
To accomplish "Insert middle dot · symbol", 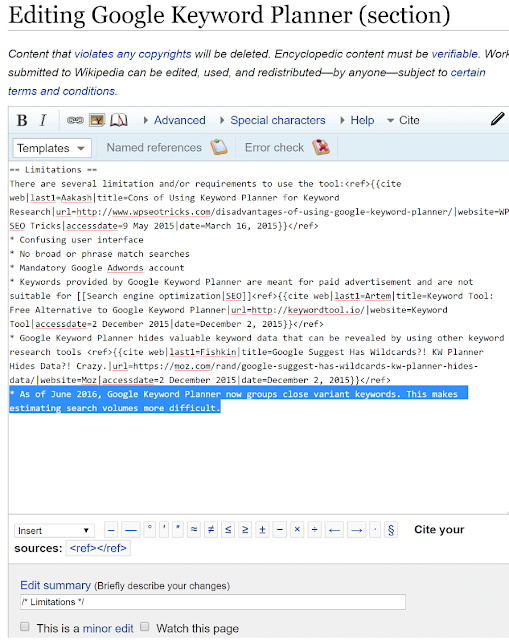I will pos(375,530).
